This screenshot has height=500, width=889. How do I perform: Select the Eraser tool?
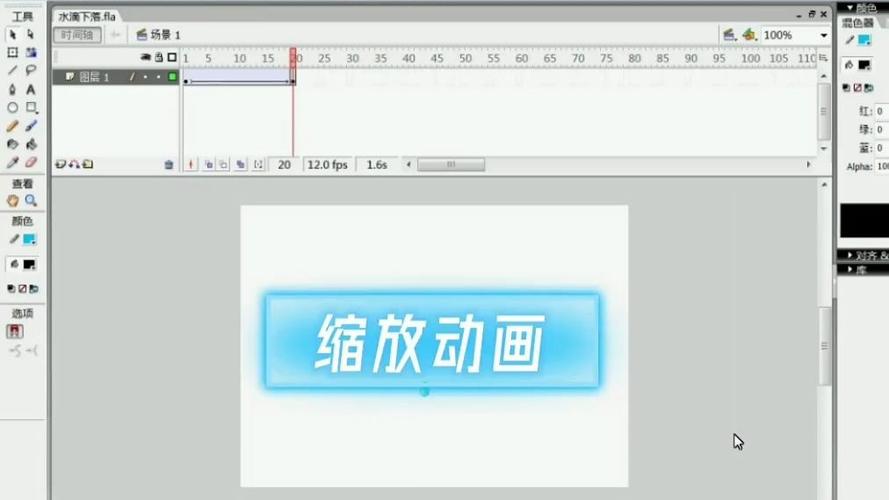[x=31, y=163]
